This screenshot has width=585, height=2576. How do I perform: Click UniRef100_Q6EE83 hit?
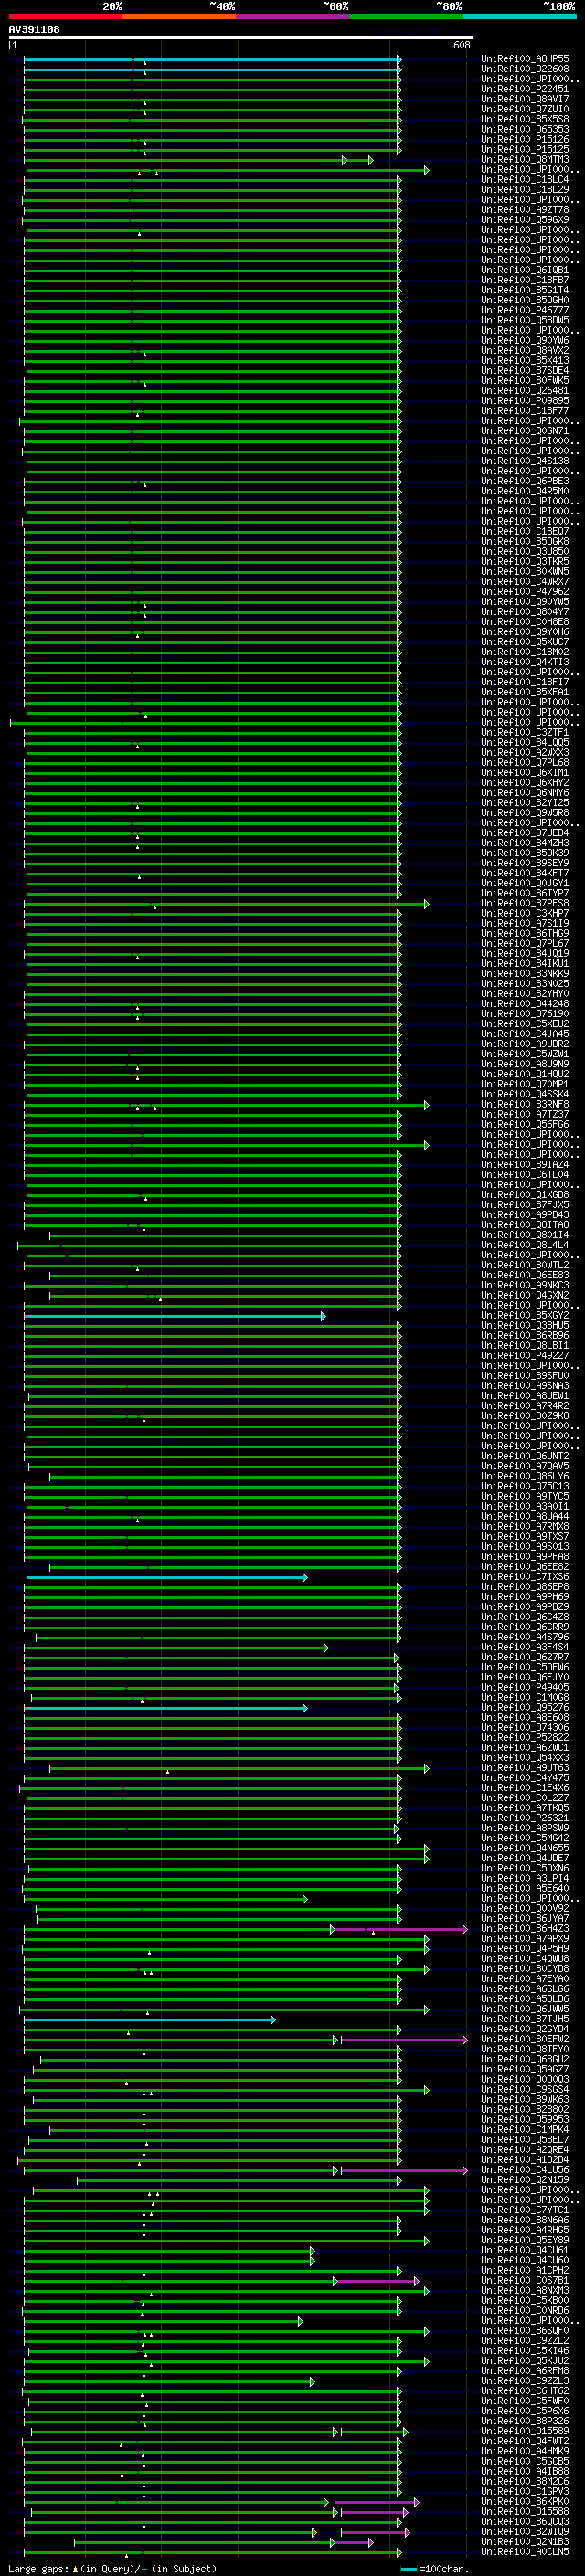pyautogui.click(x=525, y=1275)
